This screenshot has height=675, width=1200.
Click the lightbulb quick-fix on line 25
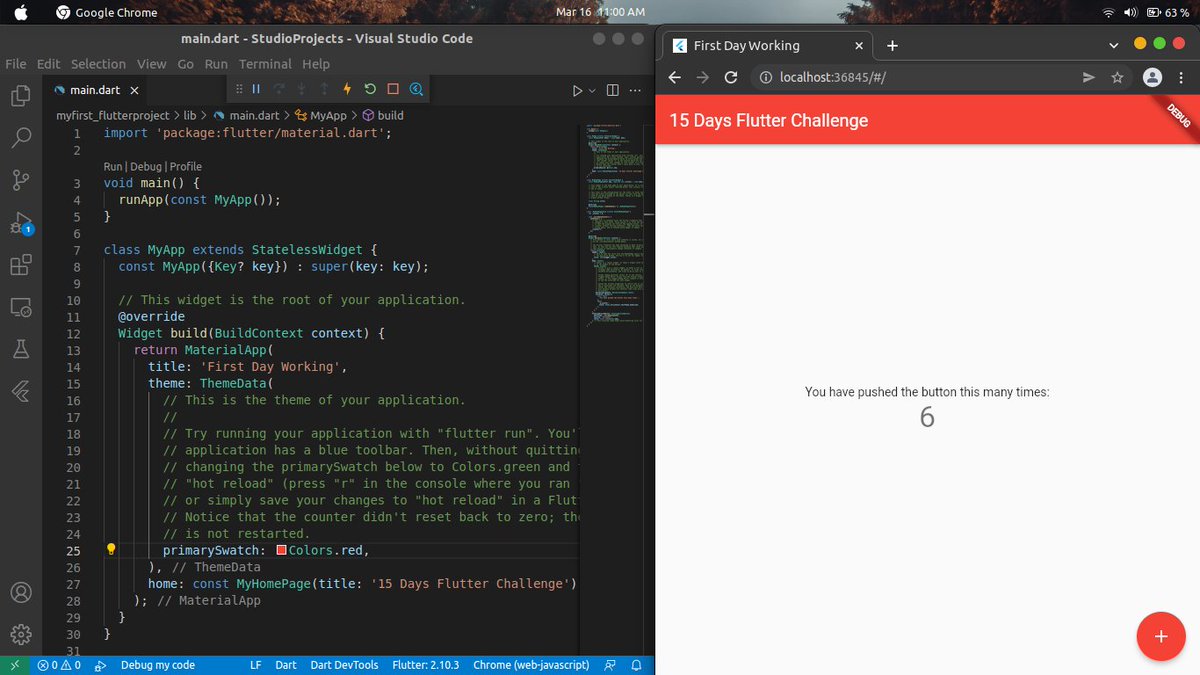(x=112, y=550)
